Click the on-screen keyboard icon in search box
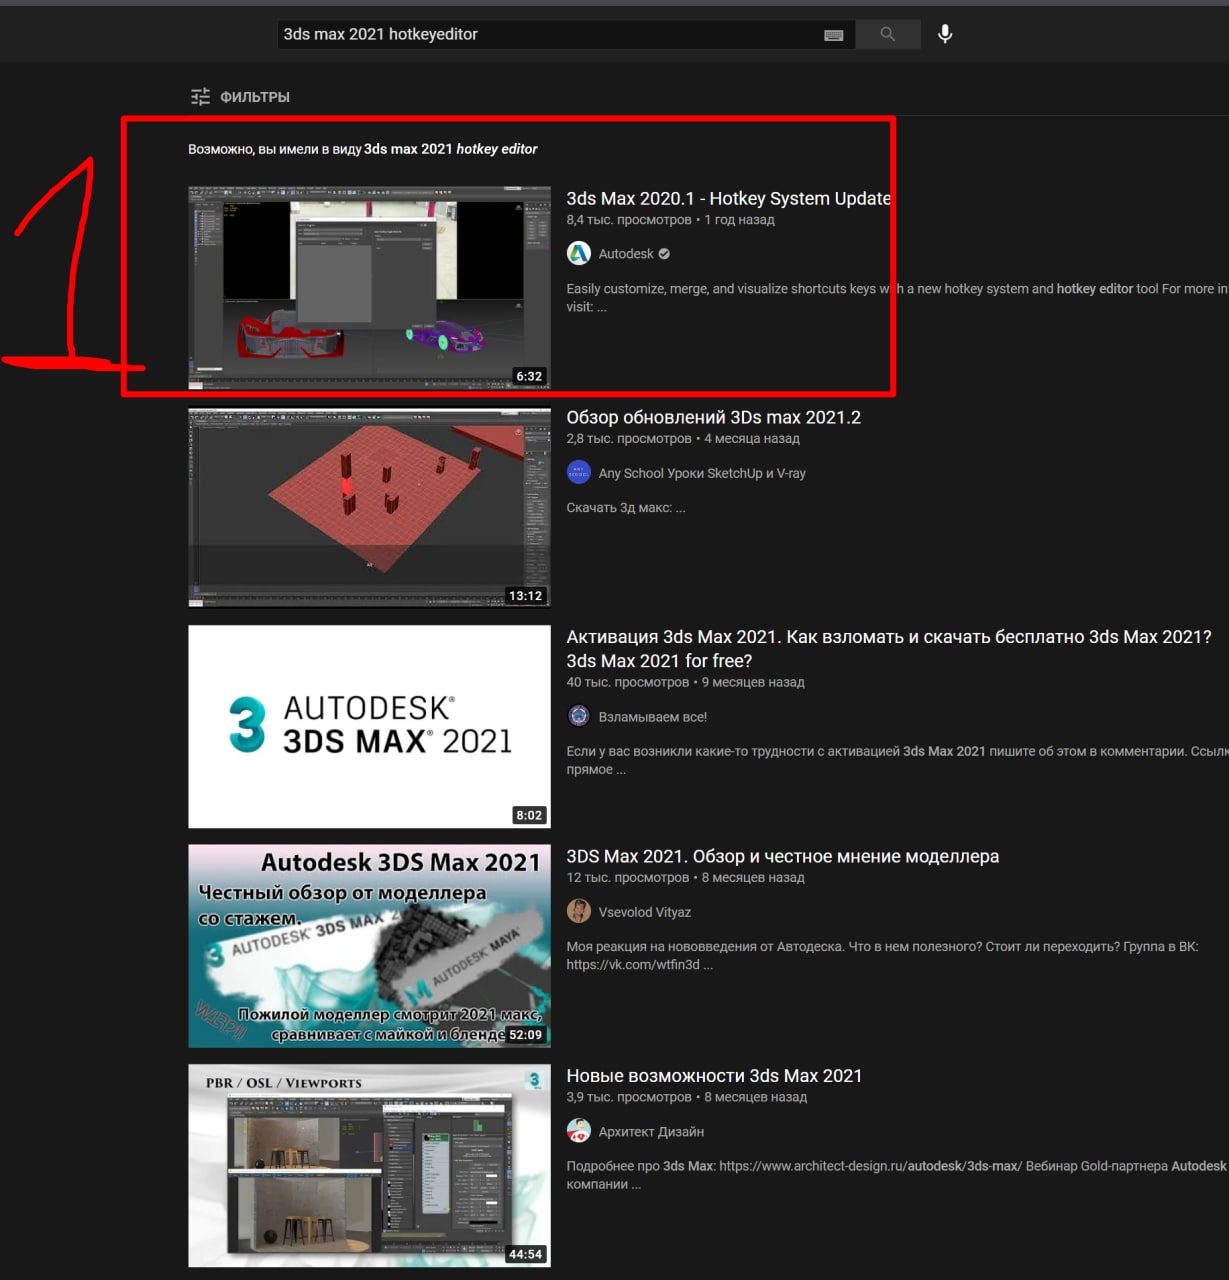1229x1280 pixels. tap(833, 35)
